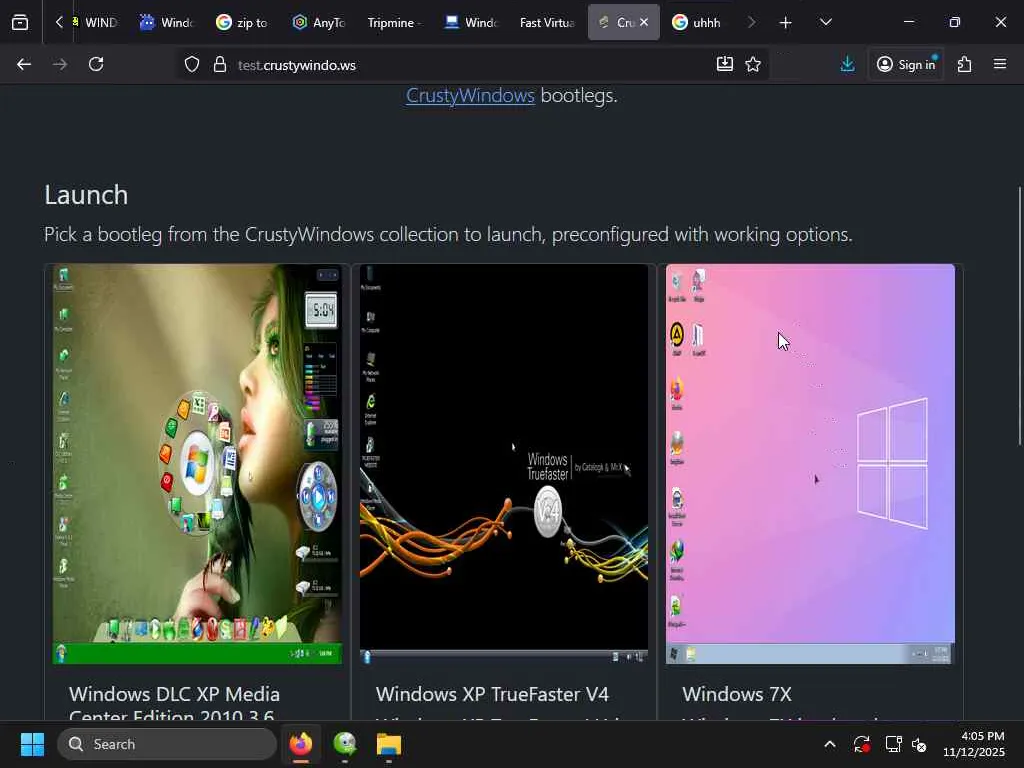This screenshot has width=1024, height=768.
Task: Focus the test.crustywindo.ws address bar
Action: click(x=470, y=65)
